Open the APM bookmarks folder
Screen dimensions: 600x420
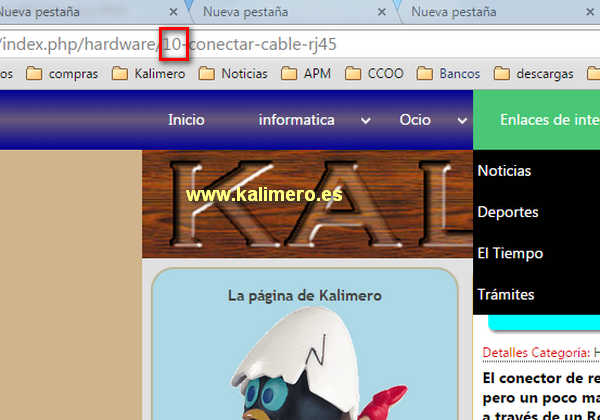[x=306, y=73]
